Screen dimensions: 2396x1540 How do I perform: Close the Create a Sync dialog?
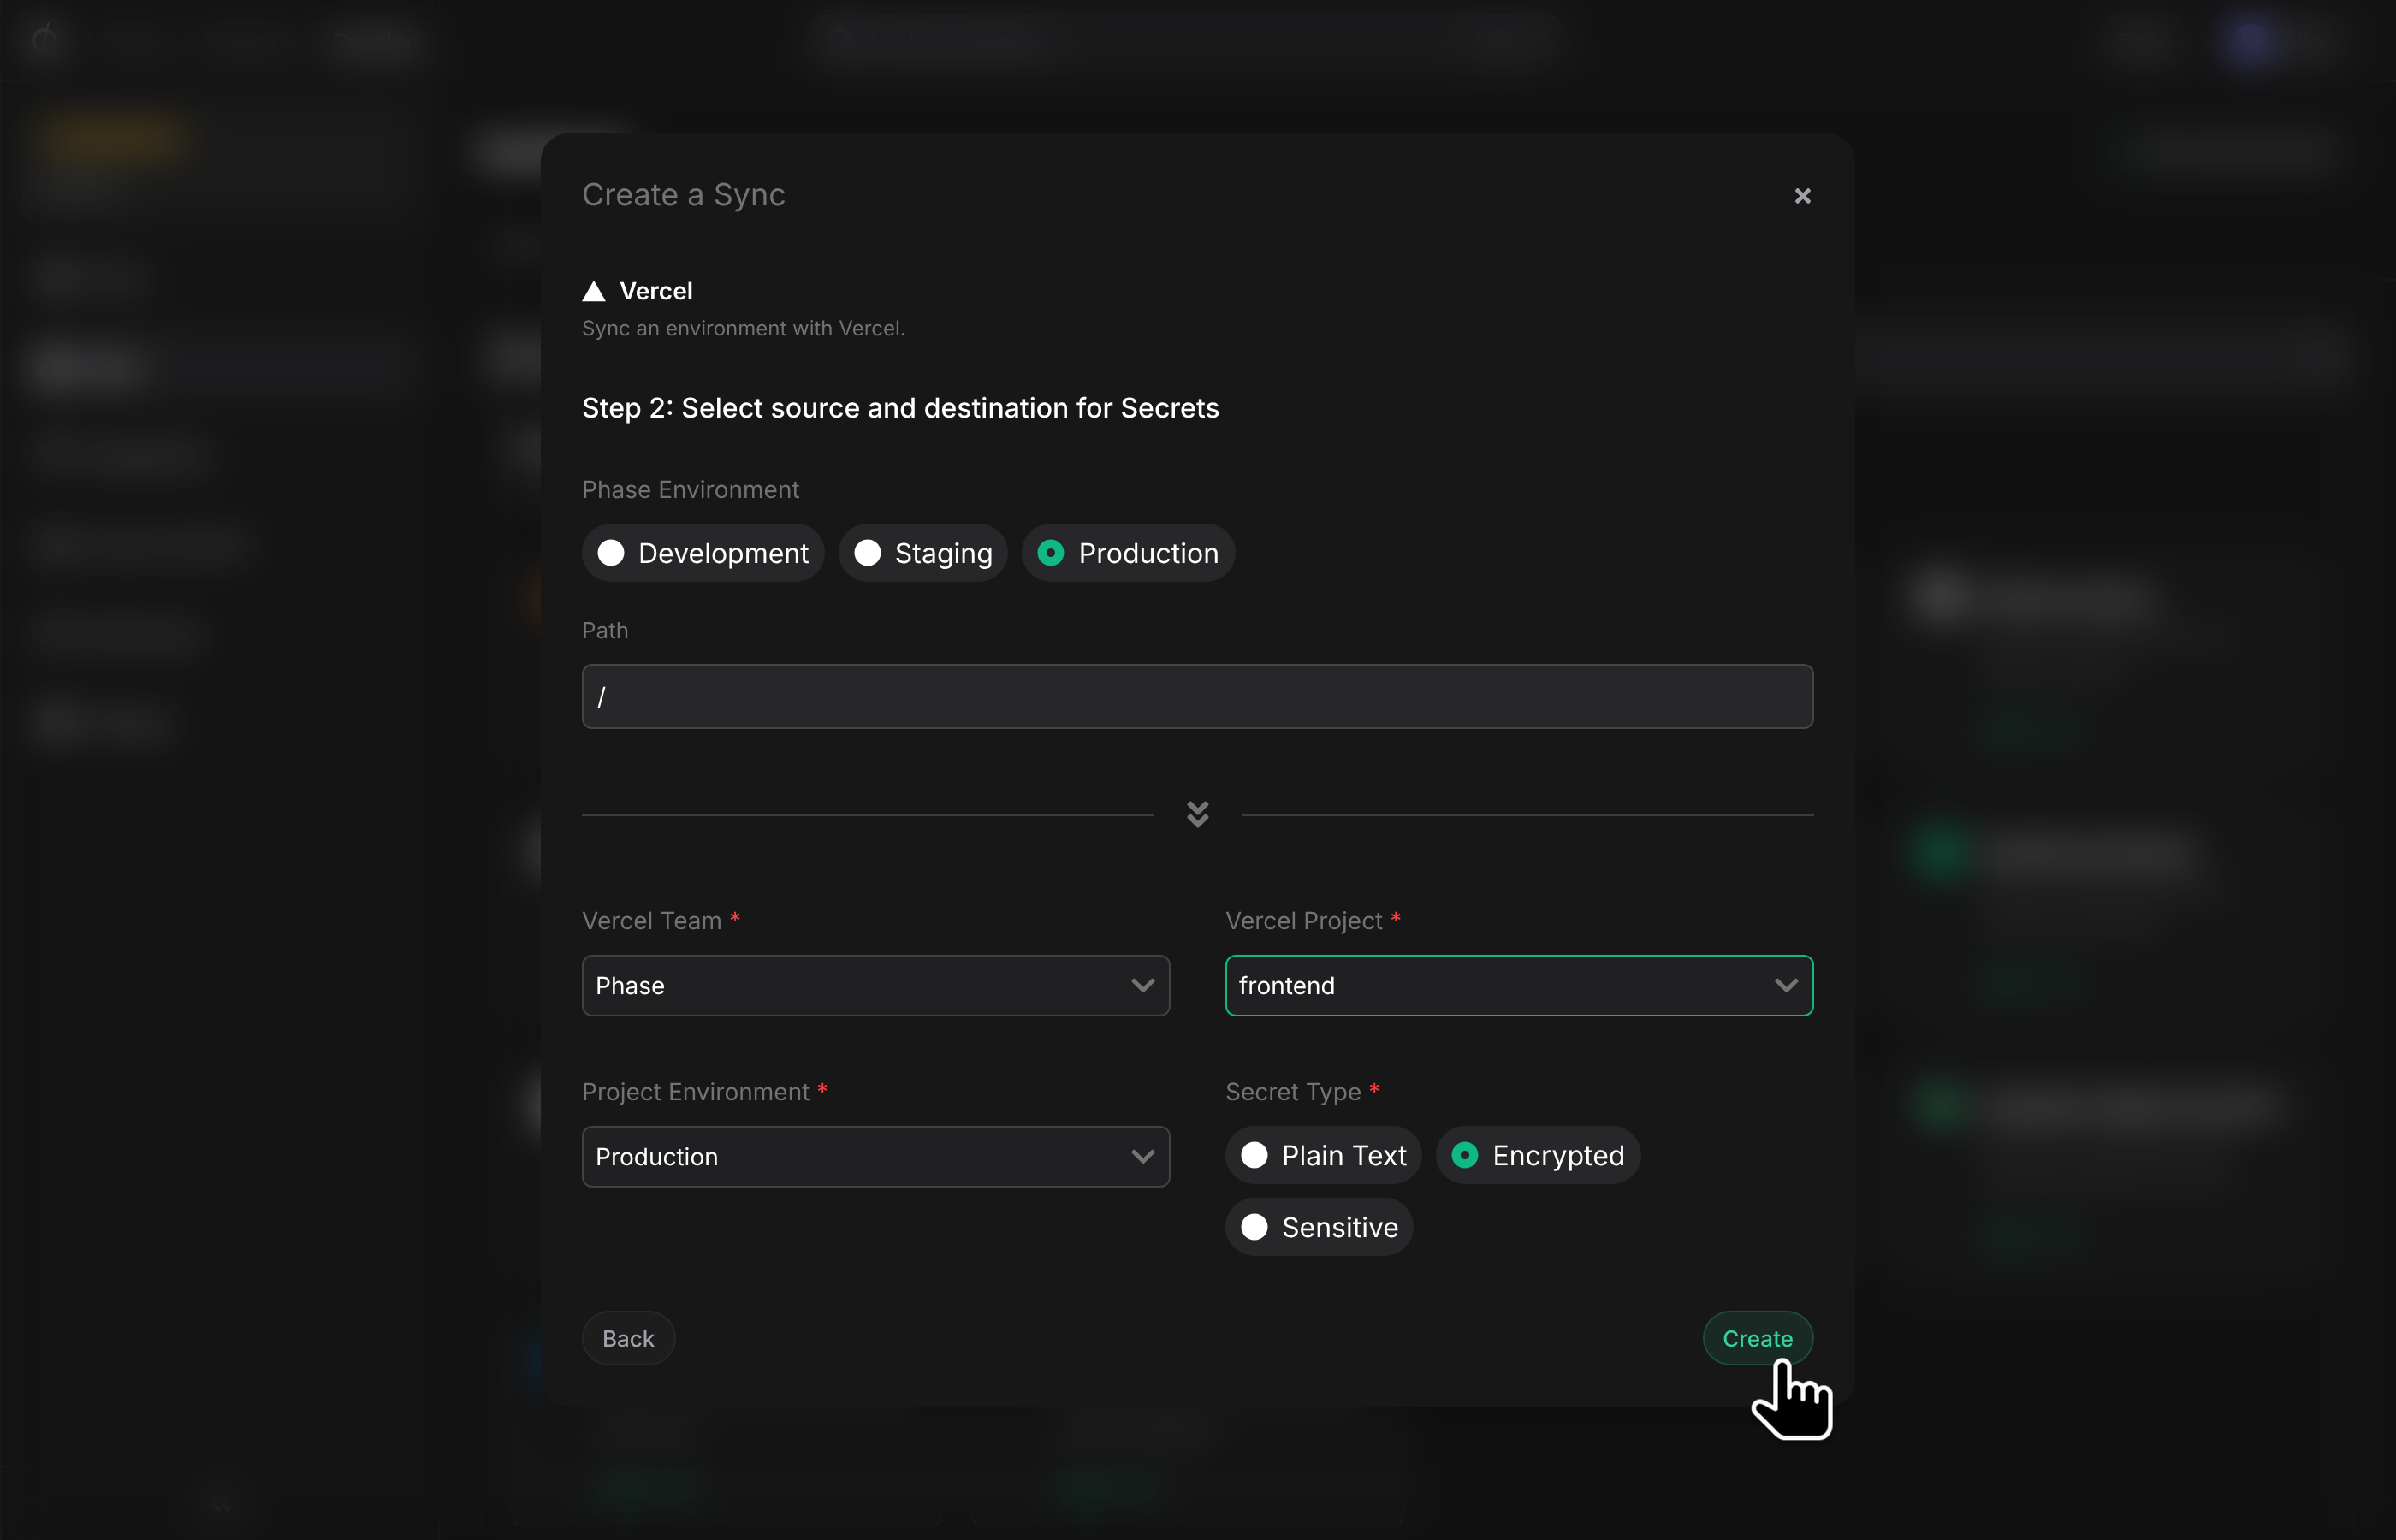[1802, 196]
